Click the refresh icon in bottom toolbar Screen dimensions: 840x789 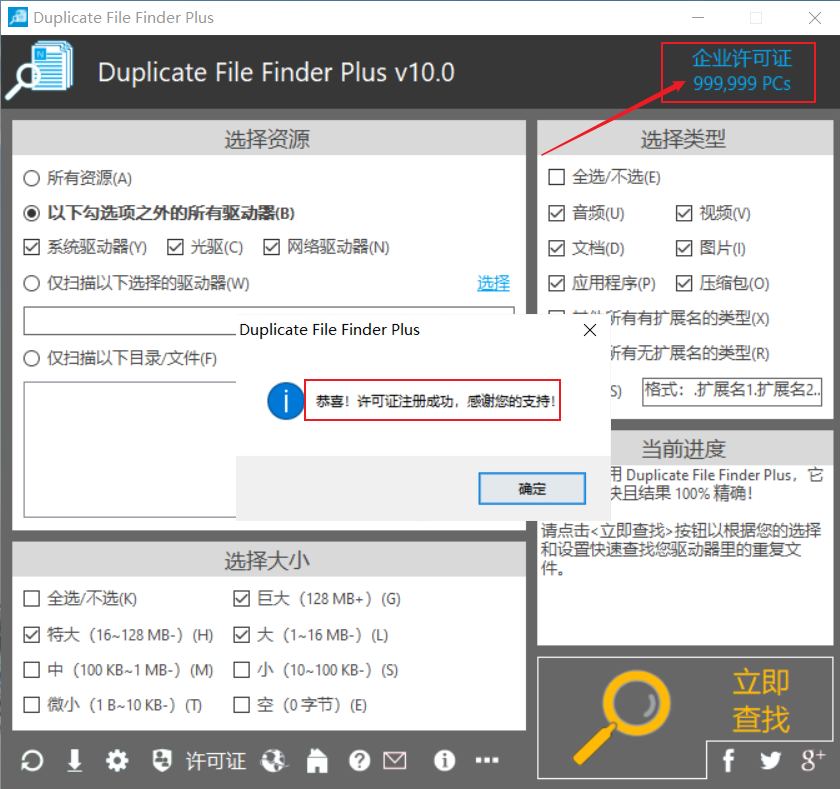click(x=32, y=761)
